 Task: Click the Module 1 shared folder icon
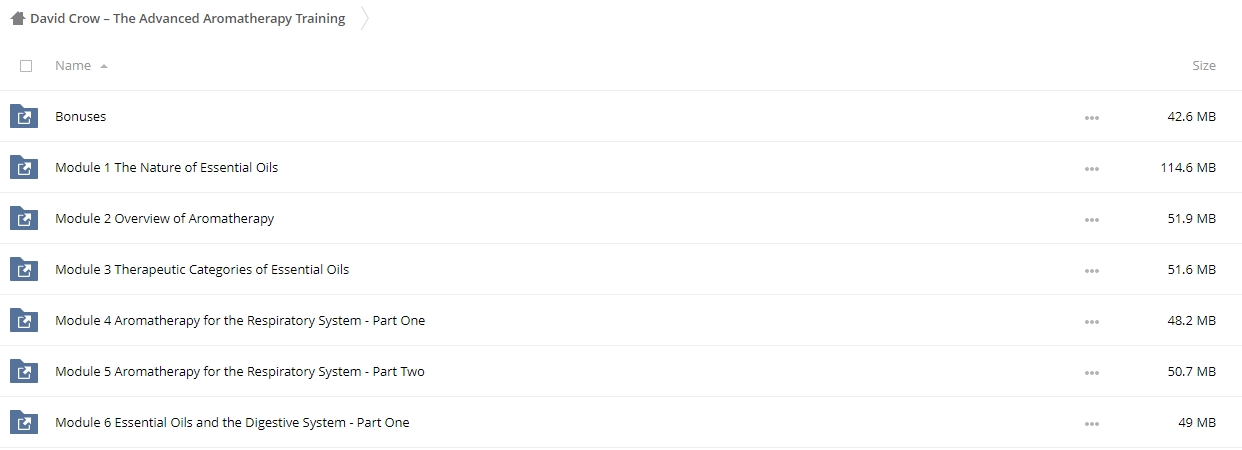coord(24,168)
